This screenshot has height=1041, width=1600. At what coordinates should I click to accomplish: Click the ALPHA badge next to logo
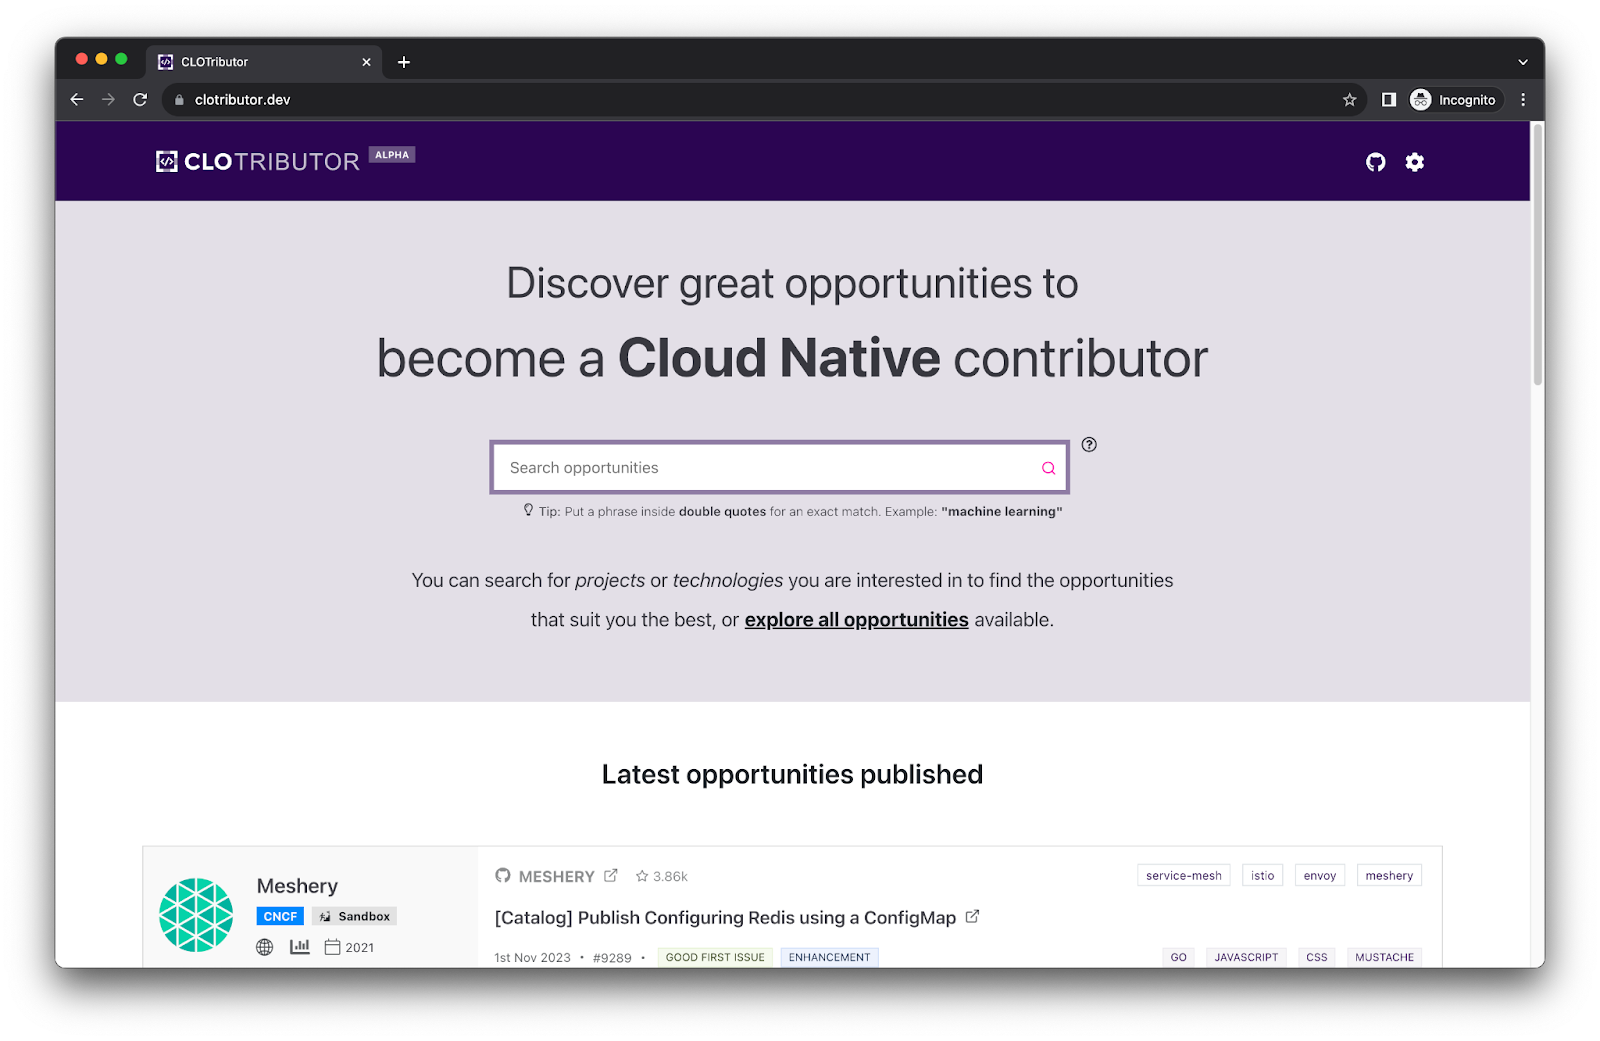(392, 155)
